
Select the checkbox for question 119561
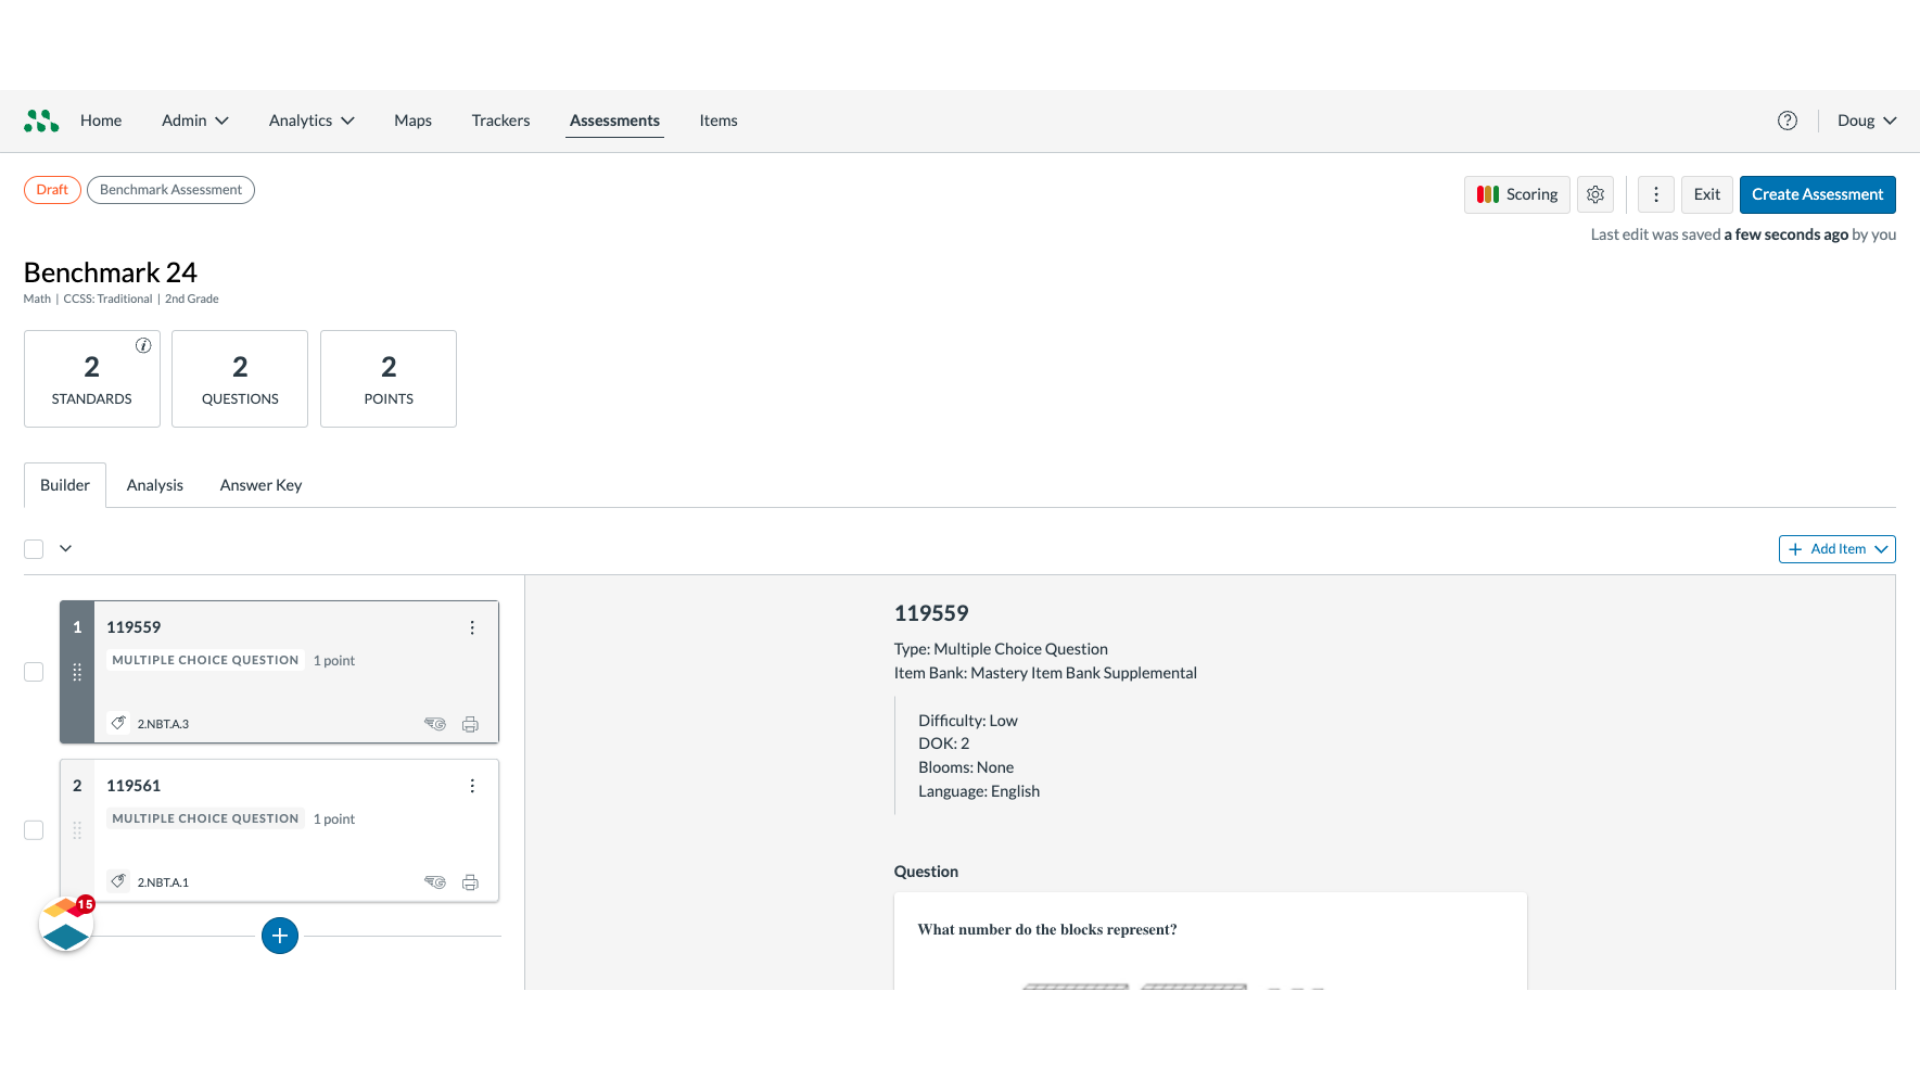33,829
